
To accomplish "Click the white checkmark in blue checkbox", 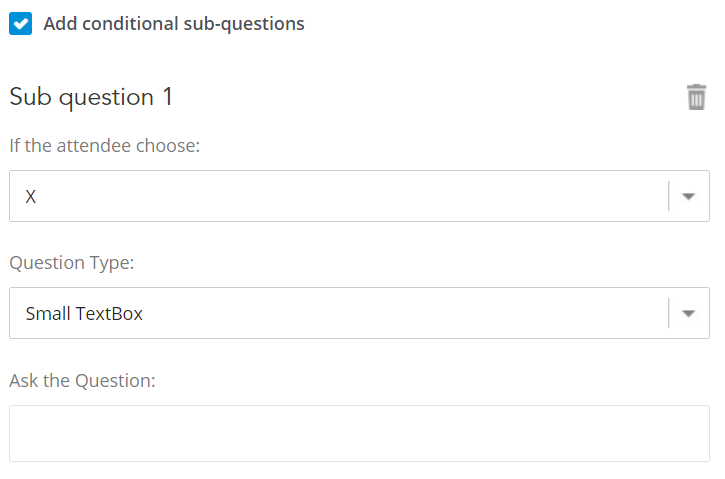I will point(21,24).
